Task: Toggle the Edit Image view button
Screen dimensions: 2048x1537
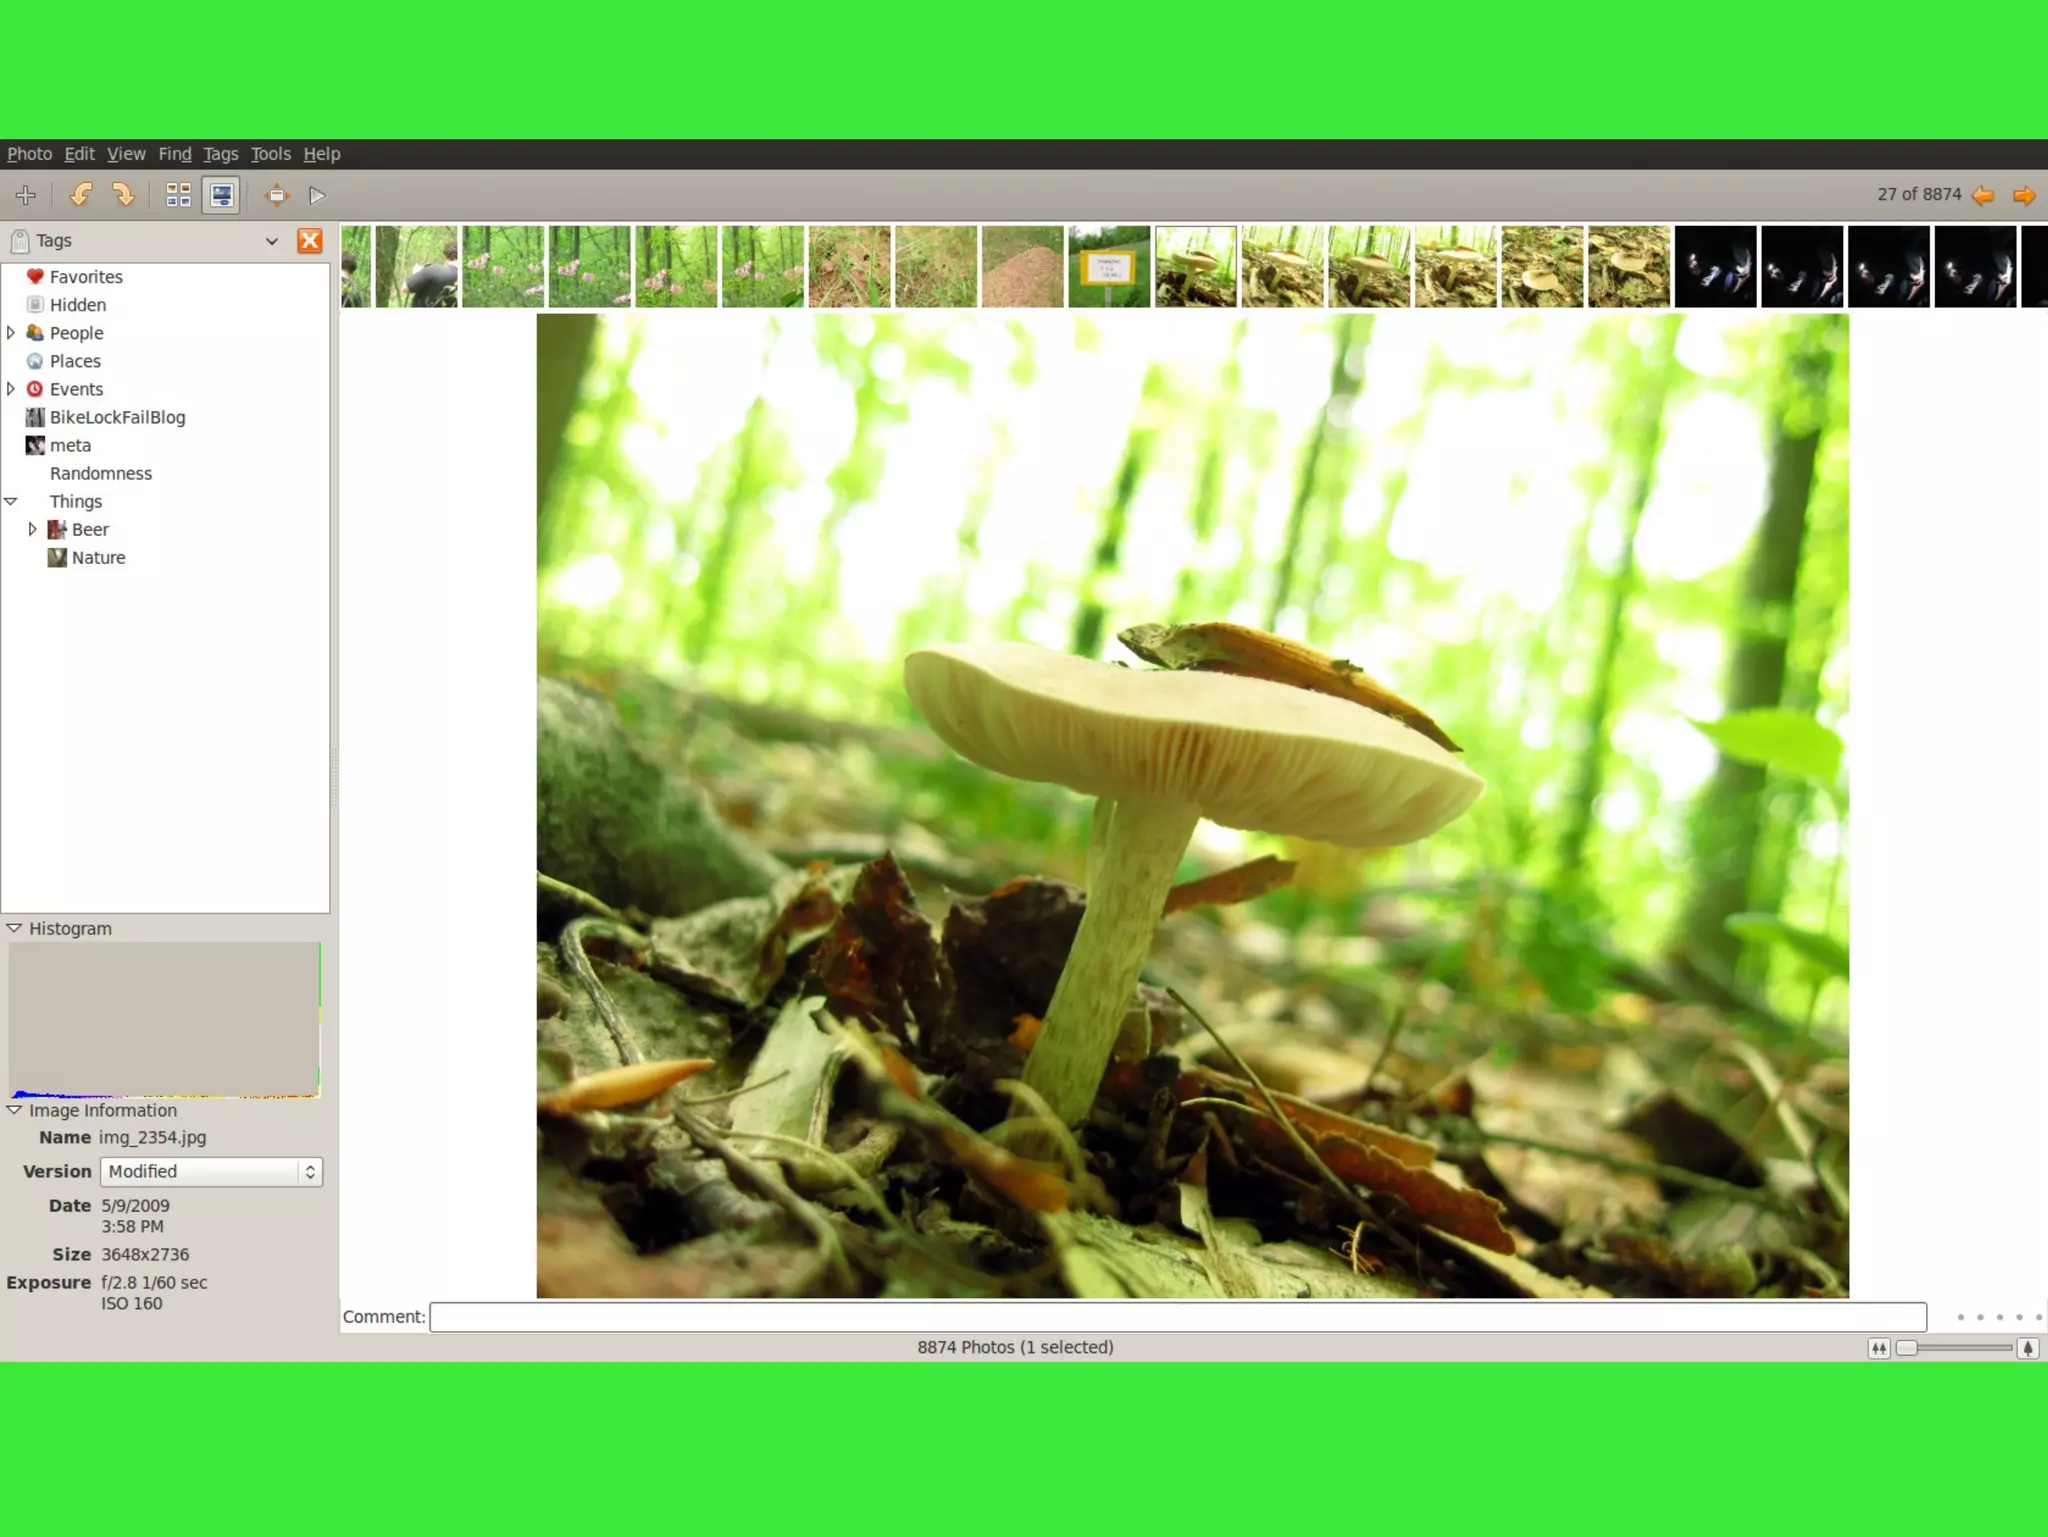Action: click(x=221, y=195)
